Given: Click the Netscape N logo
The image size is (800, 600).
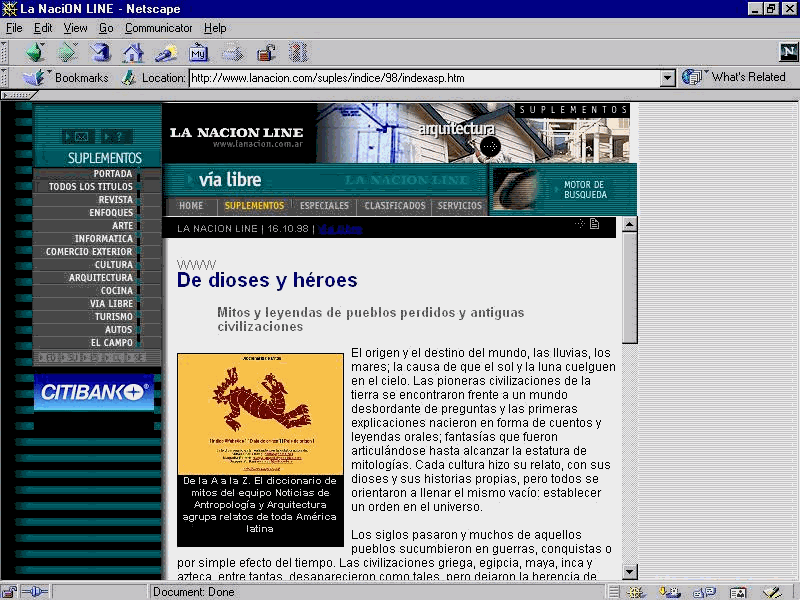Looking at the screenshot, I should [788, 52].
